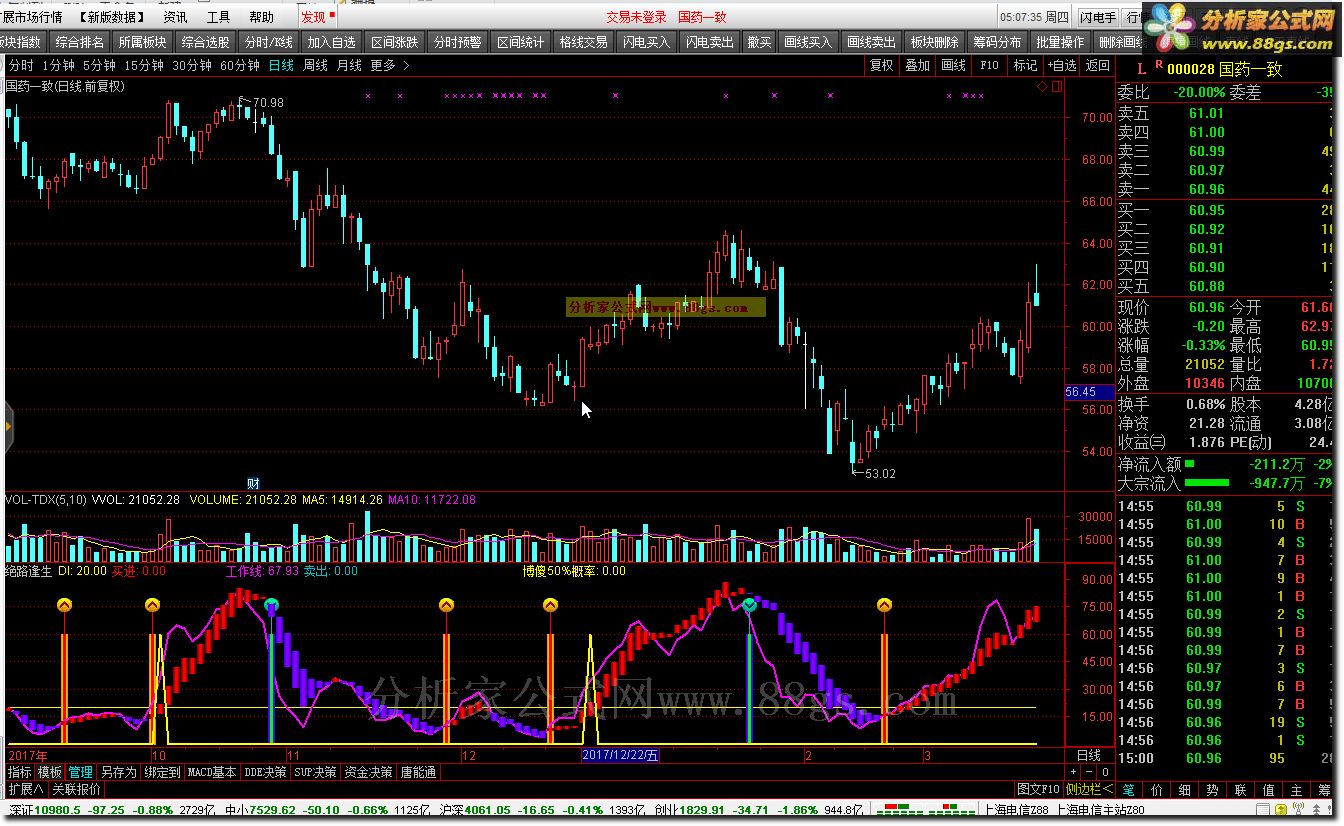Viewport: 1344px width, 826px height.
Task: Open the 联 panel tab
Action: pos(1241,790)
